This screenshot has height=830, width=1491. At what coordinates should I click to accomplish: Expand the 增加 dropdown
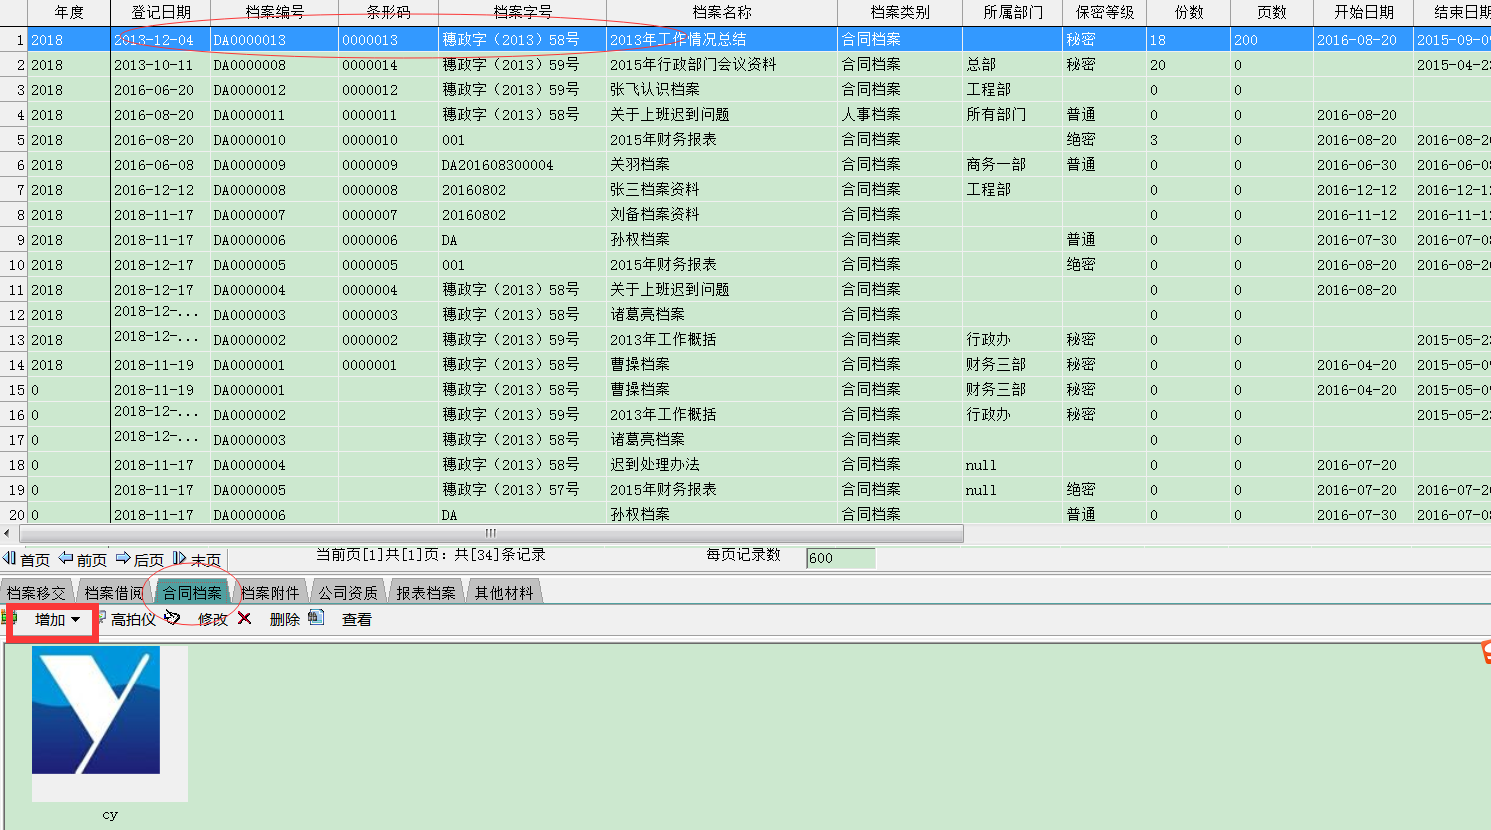point(57,620)
